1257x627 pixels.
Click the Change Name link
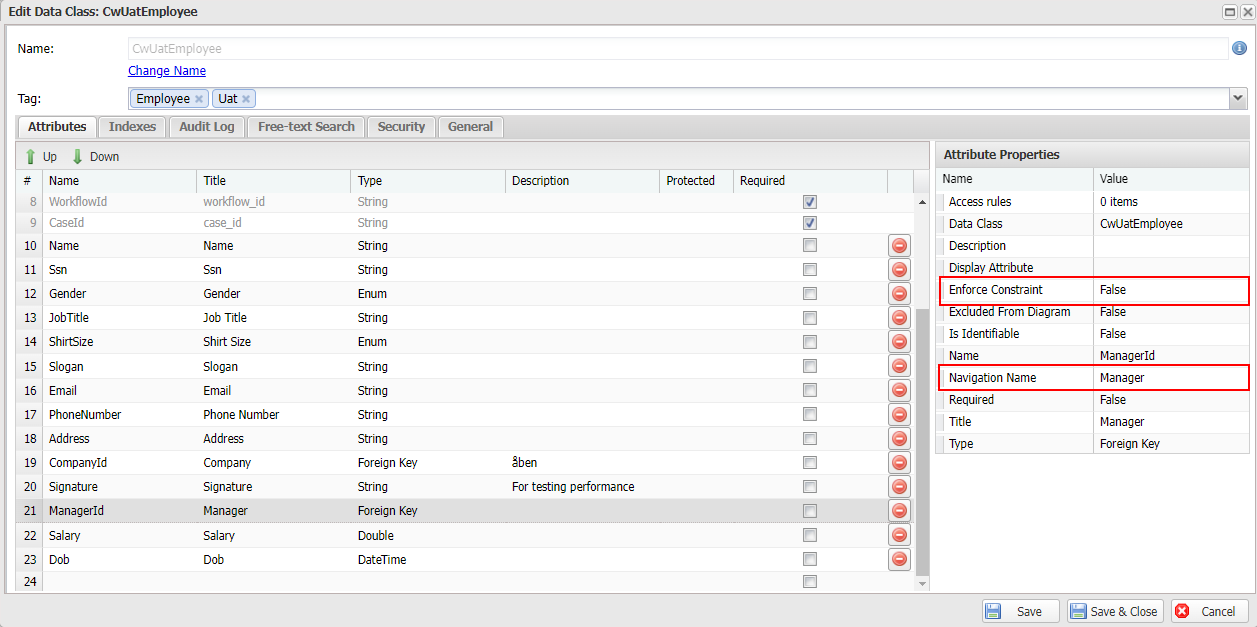(167, 71)
